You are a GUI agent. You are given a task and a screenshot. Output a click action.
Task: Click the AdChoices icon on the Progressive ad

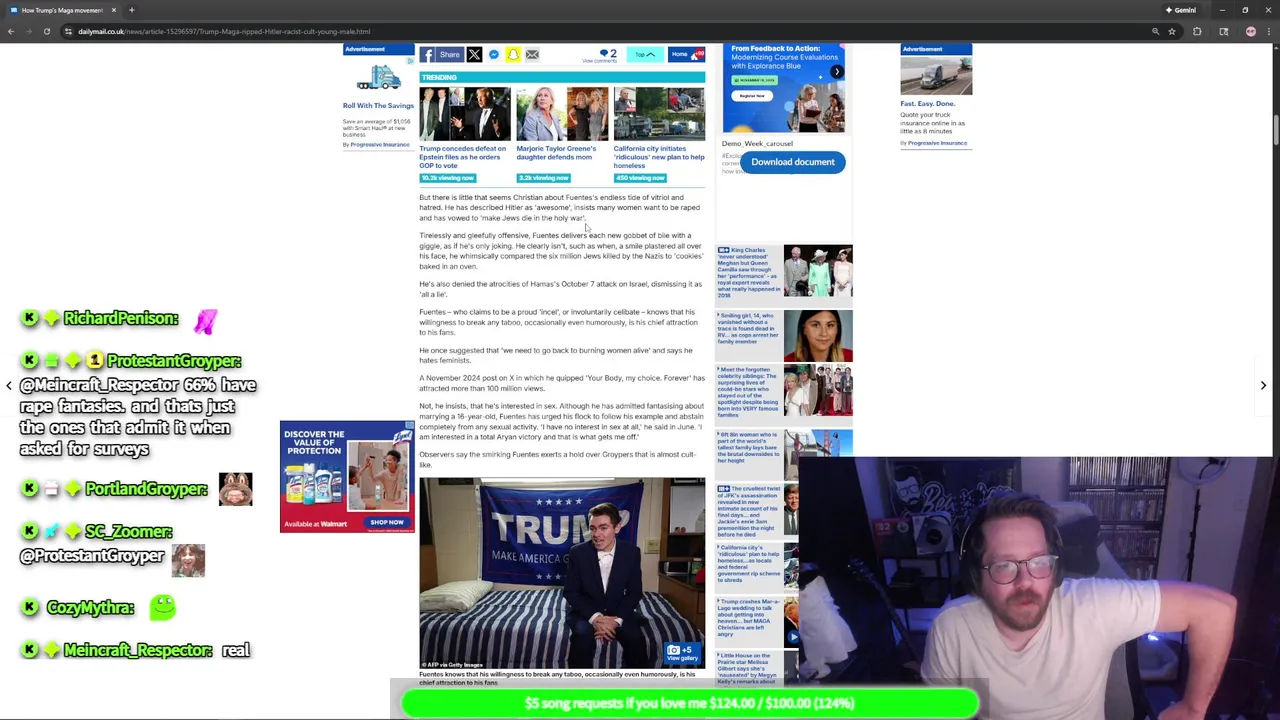pyautogui.click(x=409, y=61)
